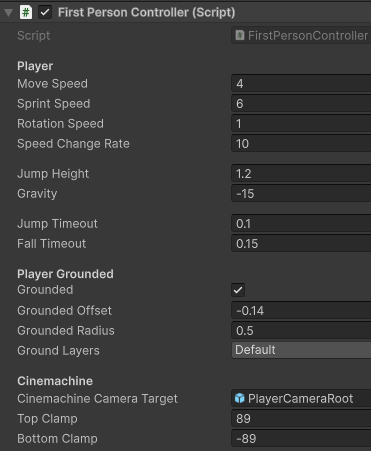Click the Top Clamp value field

[x=301, y=418]
